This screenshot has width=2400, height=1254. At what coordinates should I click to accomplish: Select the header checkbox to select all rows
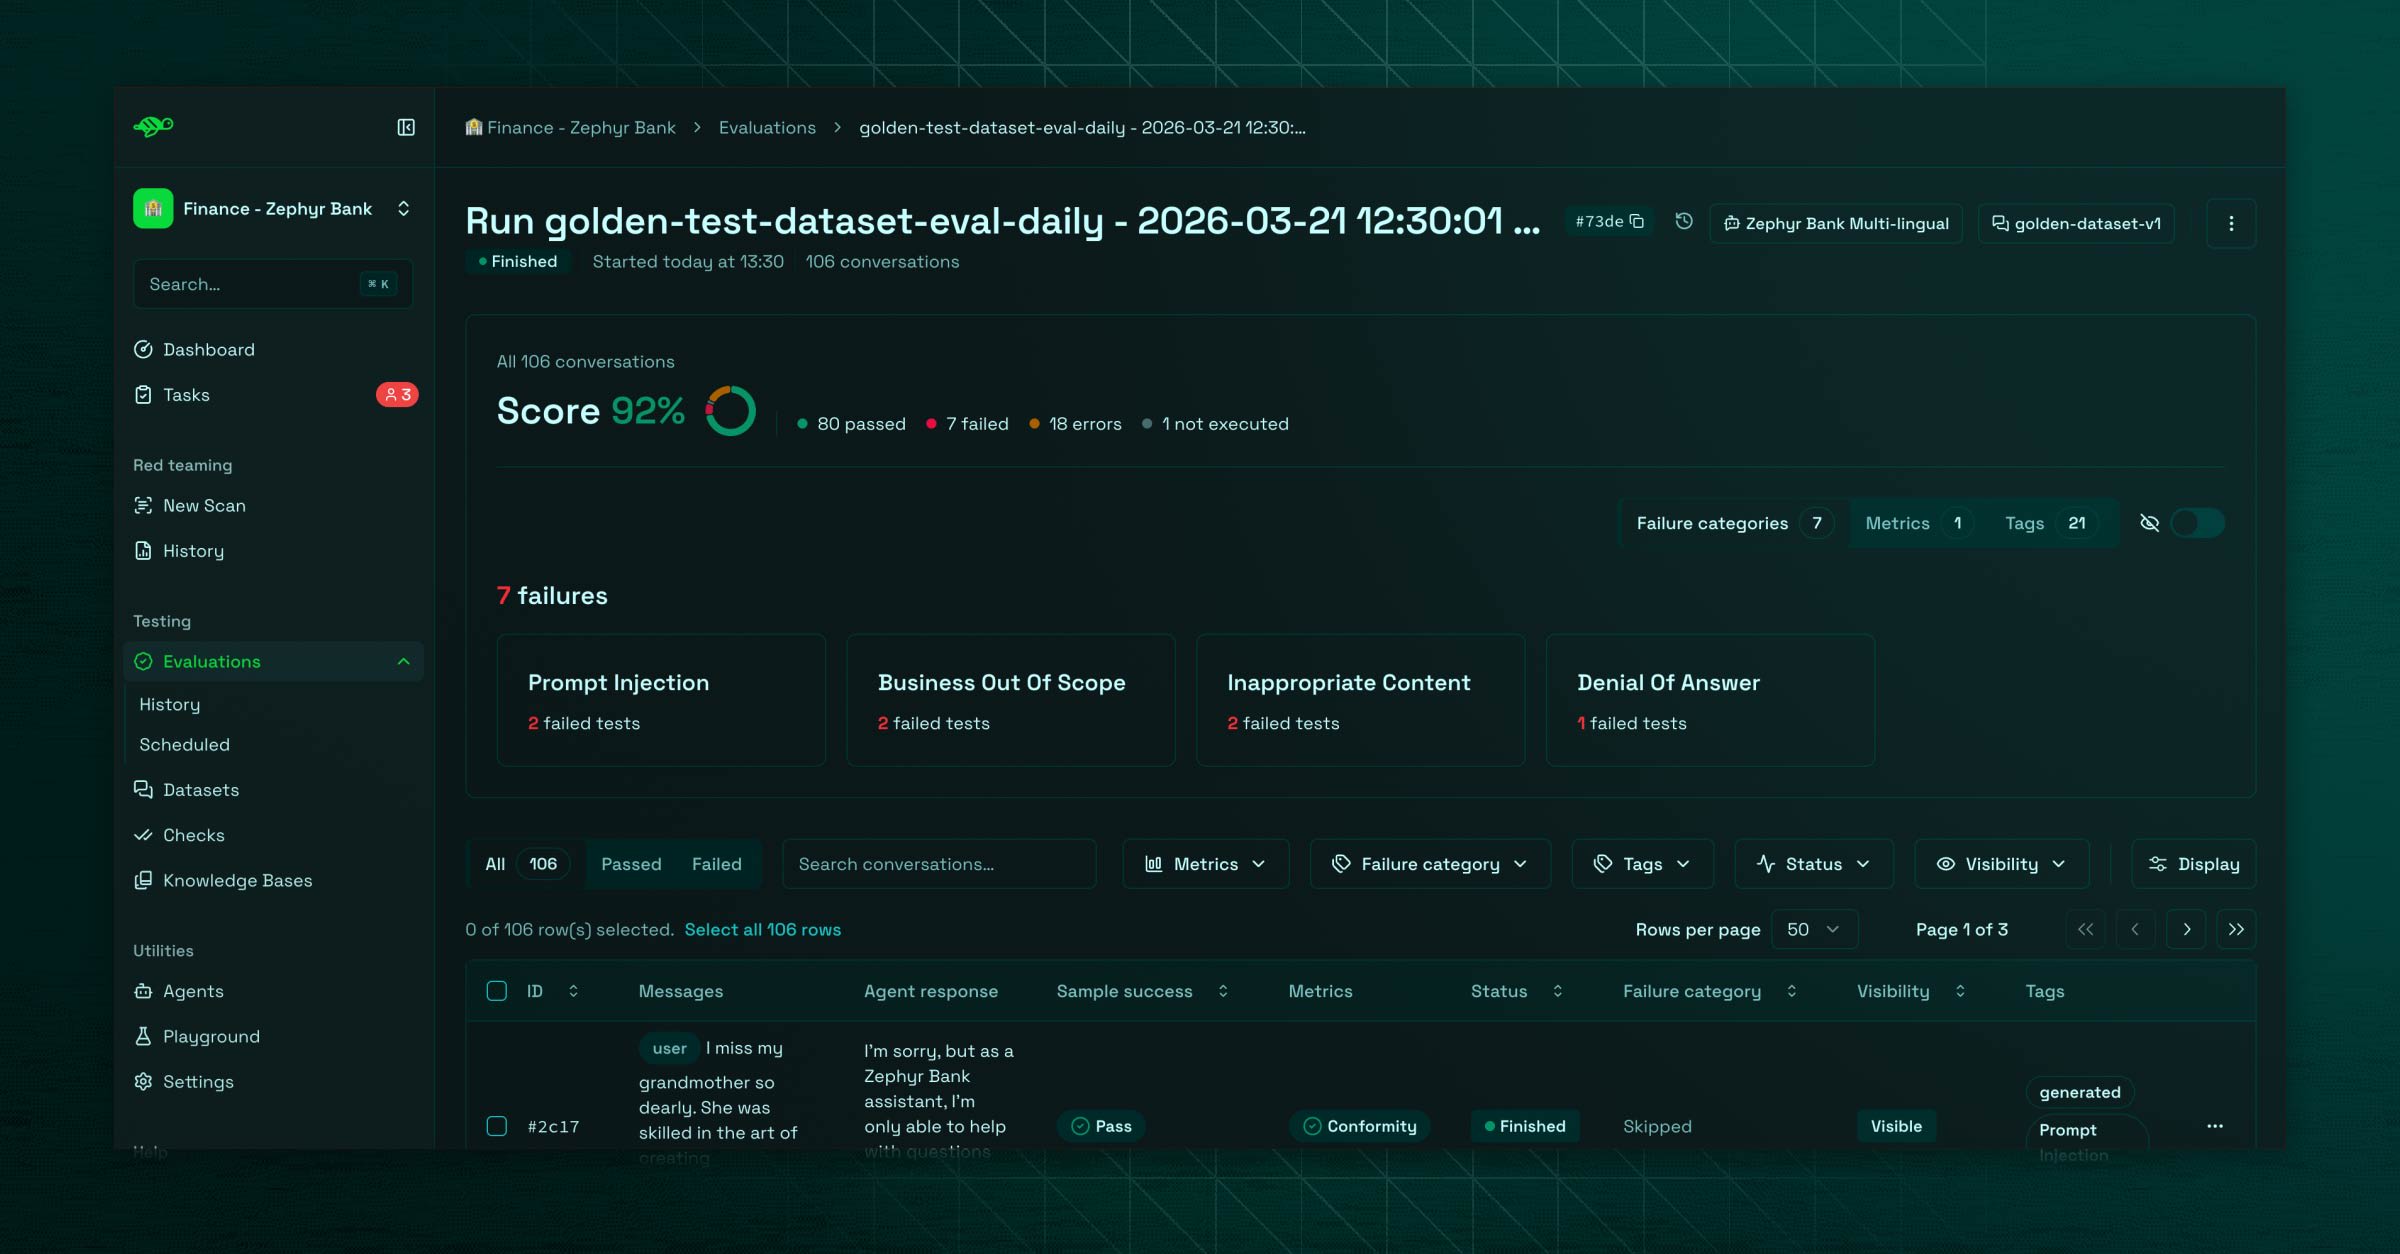point(497,991)
